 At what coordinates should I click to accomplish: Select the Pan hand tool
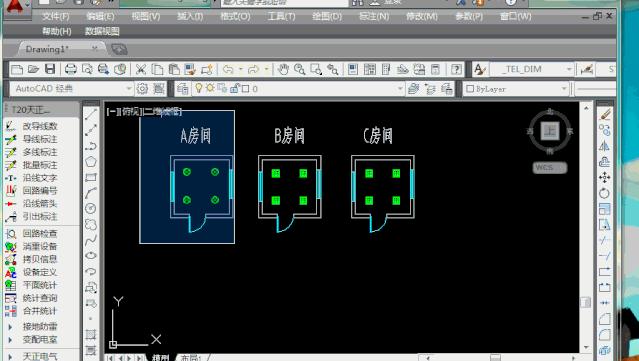coord(283,69)
